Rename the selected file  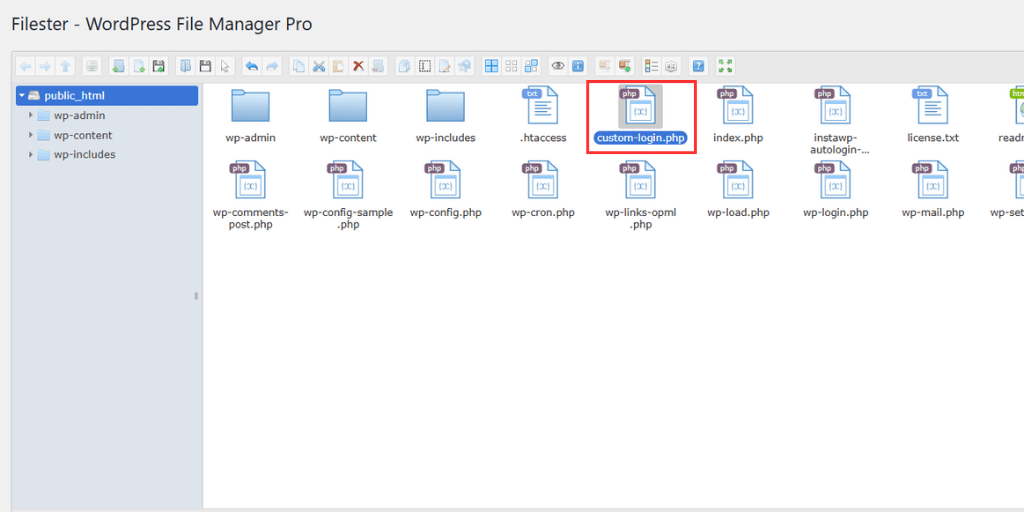tap(425, 66)
